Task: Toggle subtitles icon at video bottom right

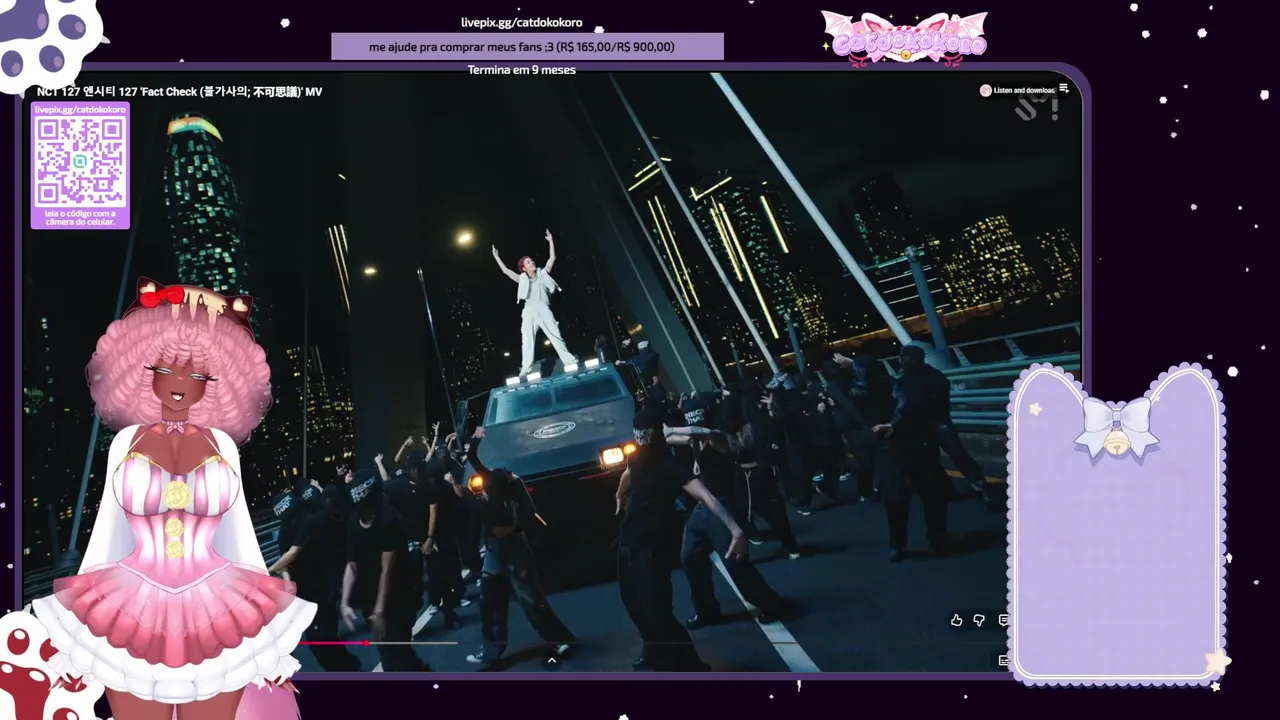Action: (x=1003, y=660)
